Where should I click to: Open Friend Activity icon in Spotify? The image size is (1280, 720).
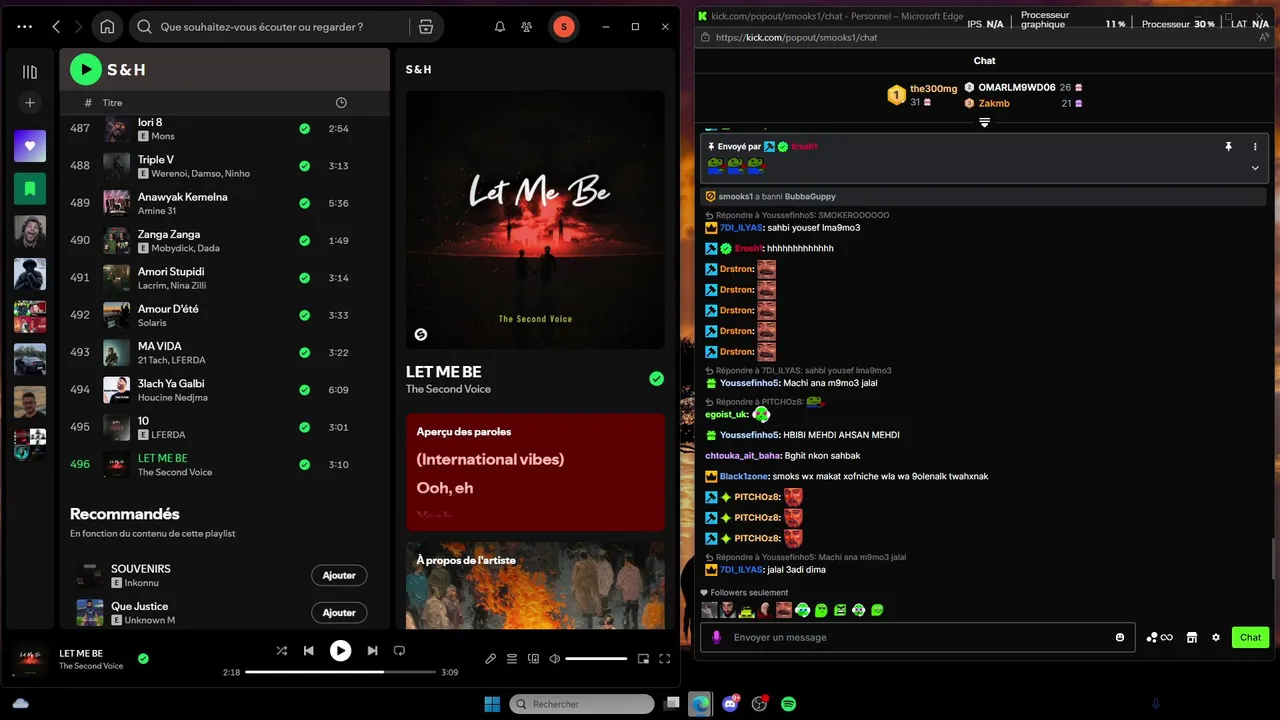pyautogui.click(x=527, y=27)
